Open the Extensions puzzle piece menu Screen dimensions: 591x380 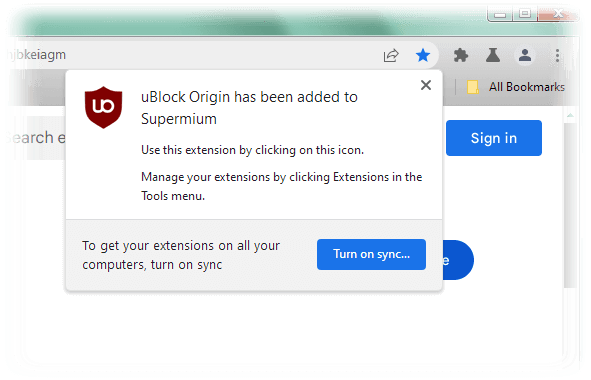tap(461, 55)
